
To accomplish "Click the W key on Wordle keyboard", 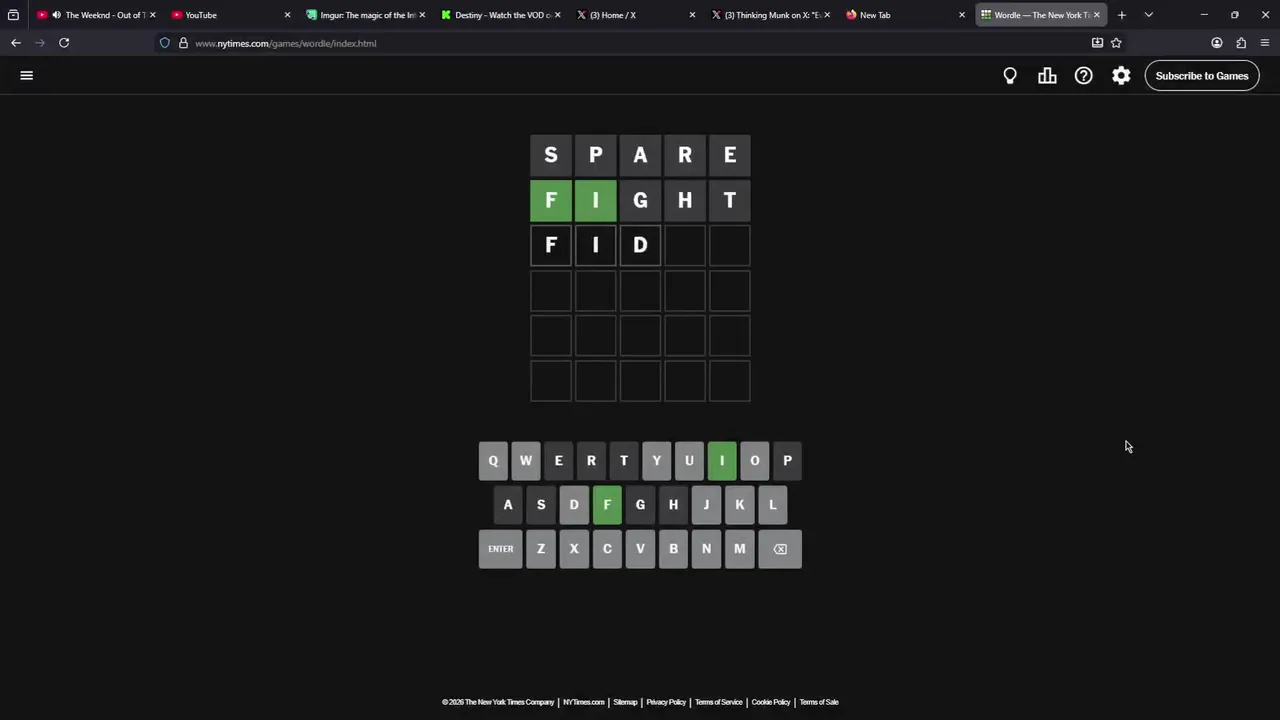I will [x=526, y=461].
